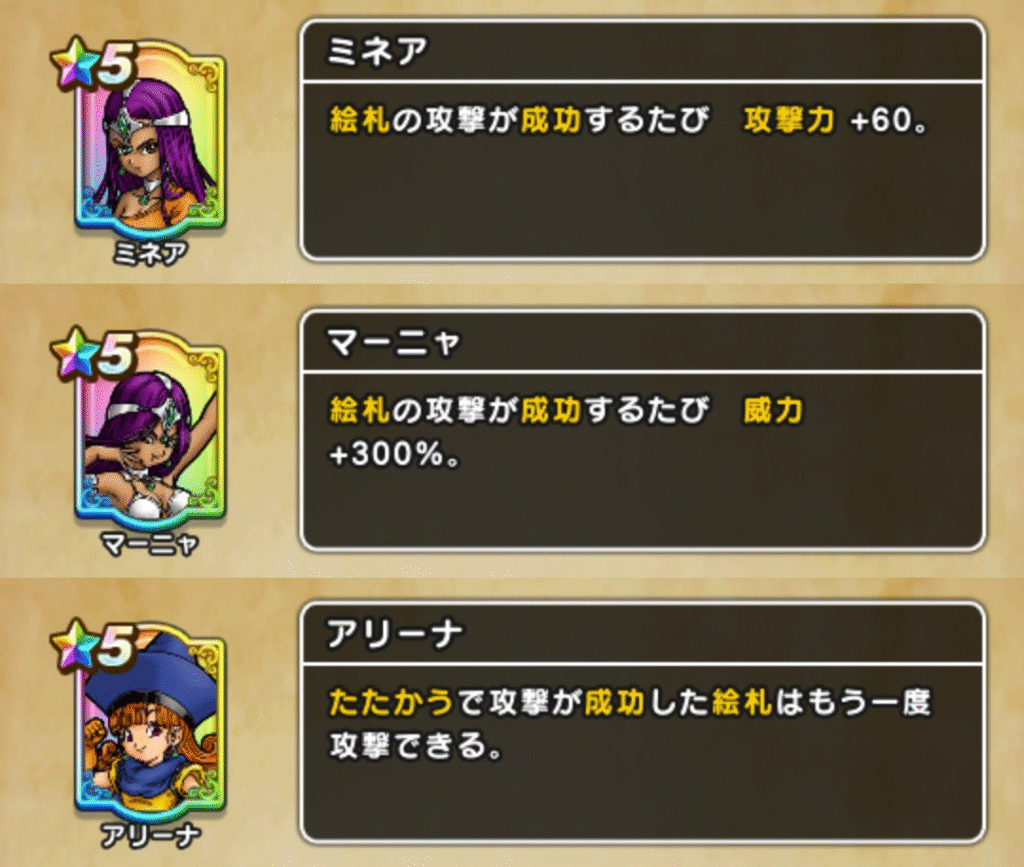Click the アリーナ name label under card
The height and width of the screenshot is (867, 1024).
[x=150, y=835]
